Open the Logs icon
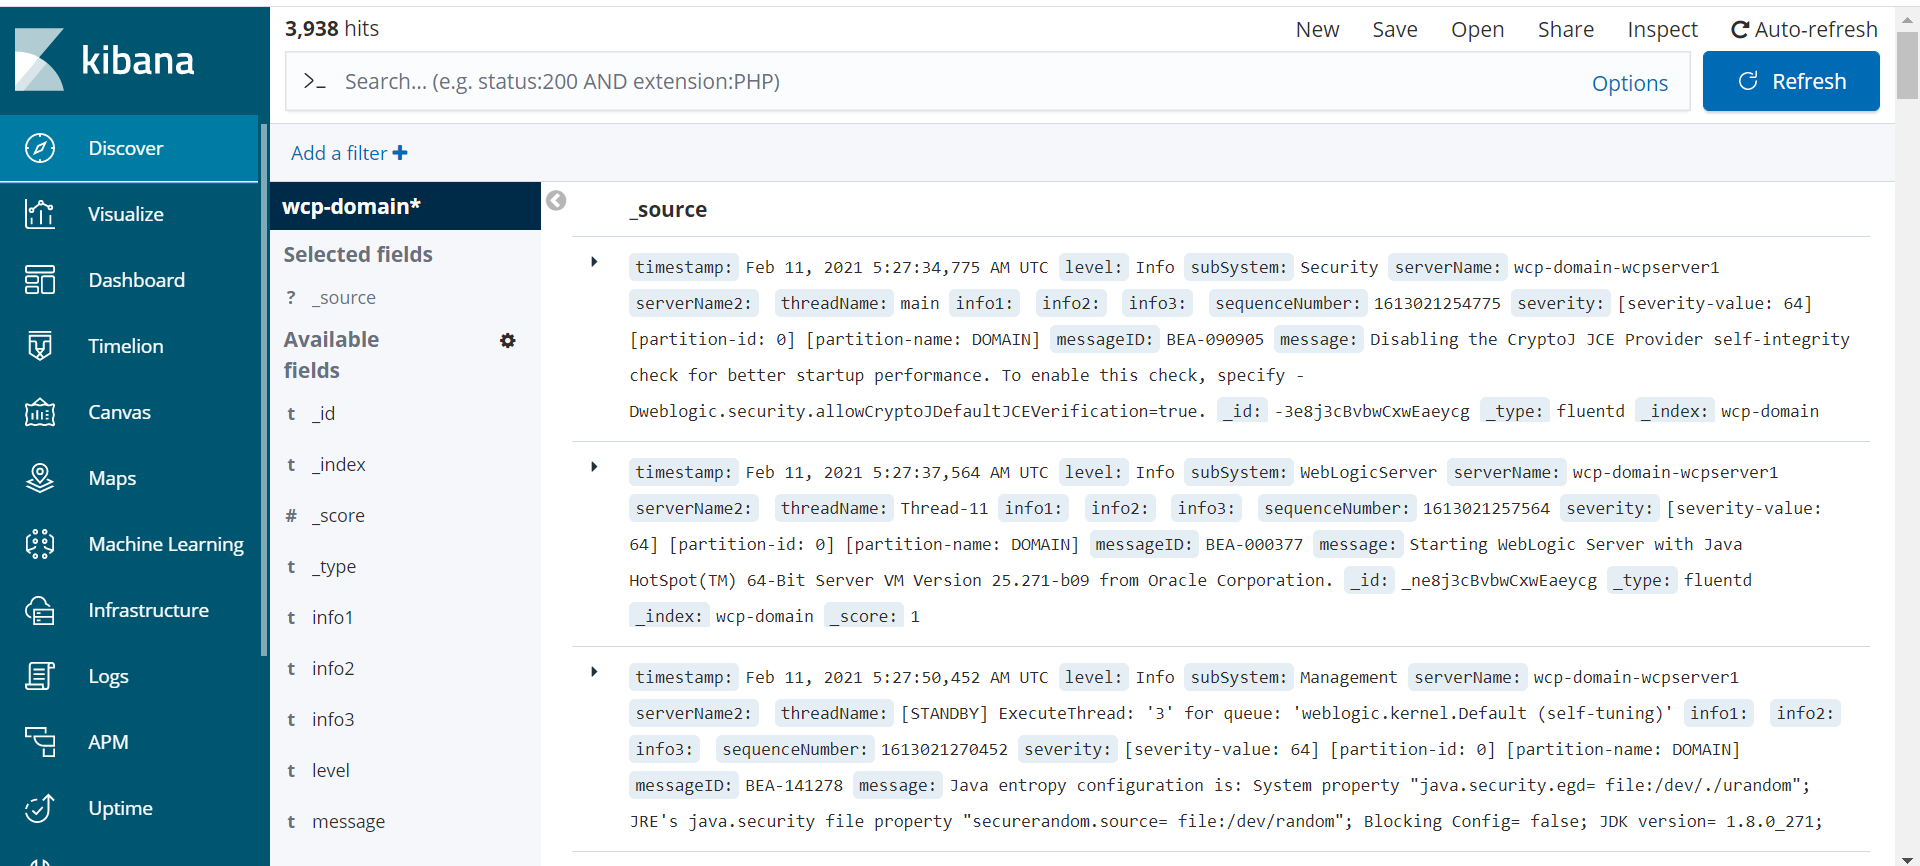 point(40,676)
